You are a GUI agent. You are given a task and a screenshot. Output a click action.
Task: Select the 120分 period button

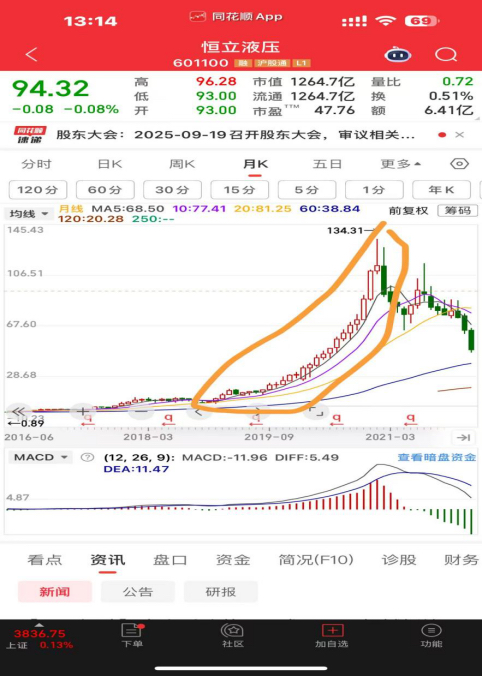(38, 190)
